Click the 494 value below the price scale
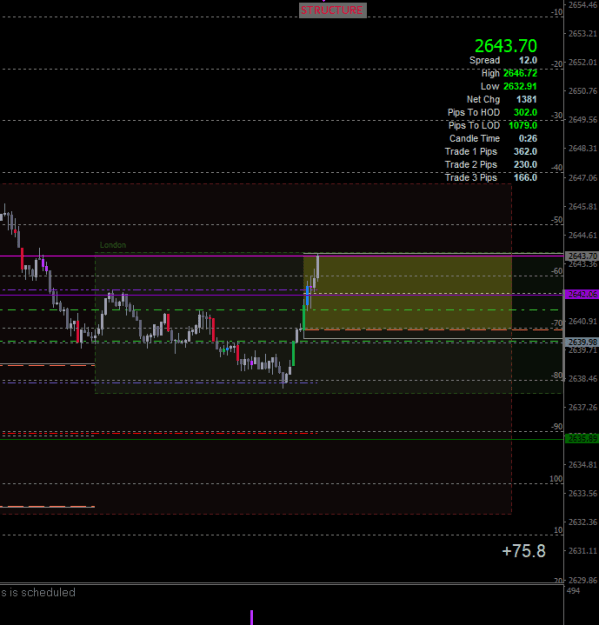This screenshot has width=599, height=625. pos(573,591)
